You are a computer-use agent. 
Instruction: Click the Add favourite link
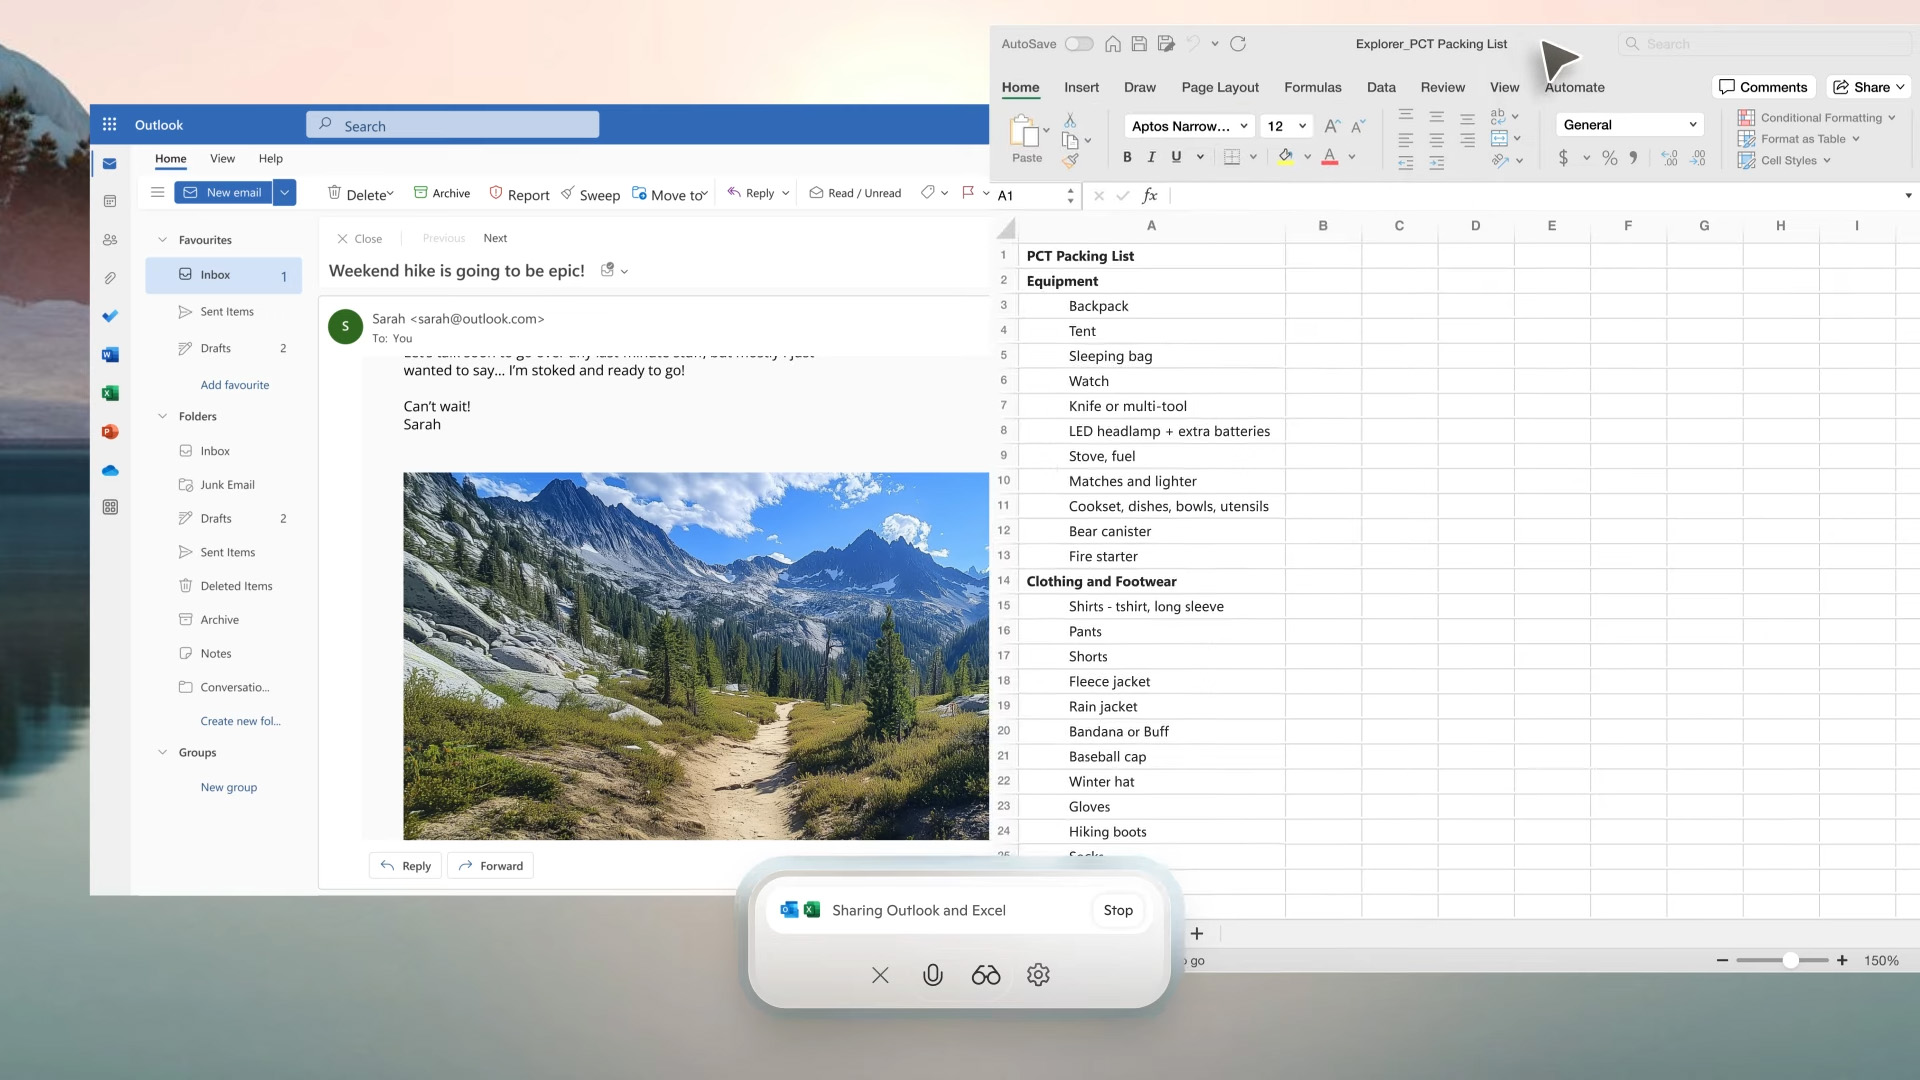pyautogui.click(x=234, y=385)
